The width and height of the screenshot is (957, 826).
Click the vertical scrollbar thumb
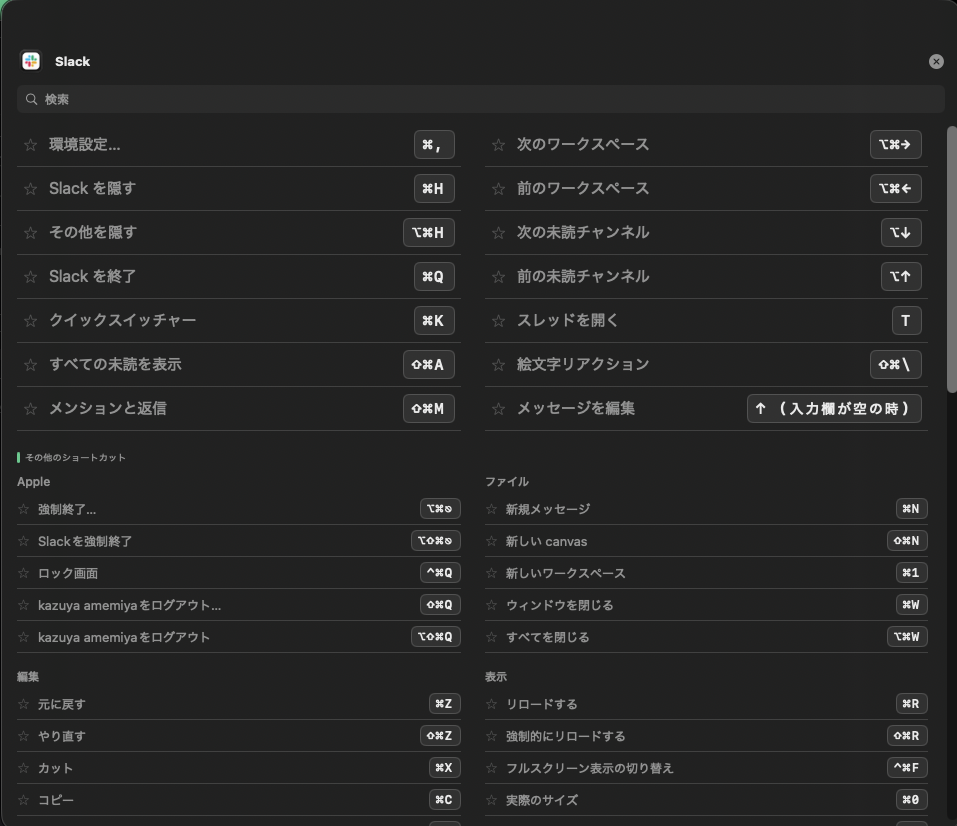952,259
